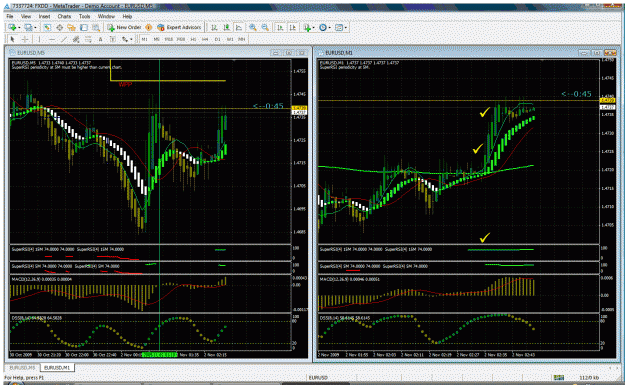Click the New Order button
The width and height of the screenshot is (625, 385).
coord(124,27)
